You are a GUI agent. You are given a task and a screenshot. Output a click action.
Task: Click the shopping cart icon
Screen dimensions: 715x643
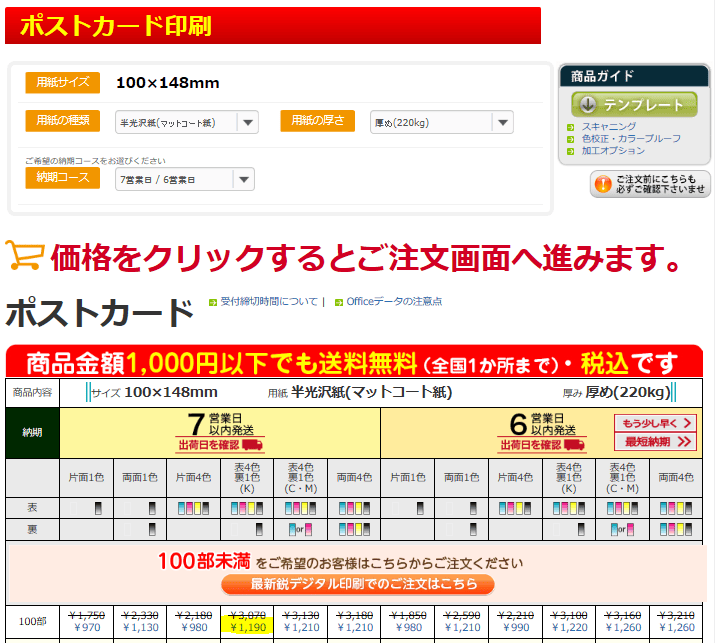tap(24, 256)
